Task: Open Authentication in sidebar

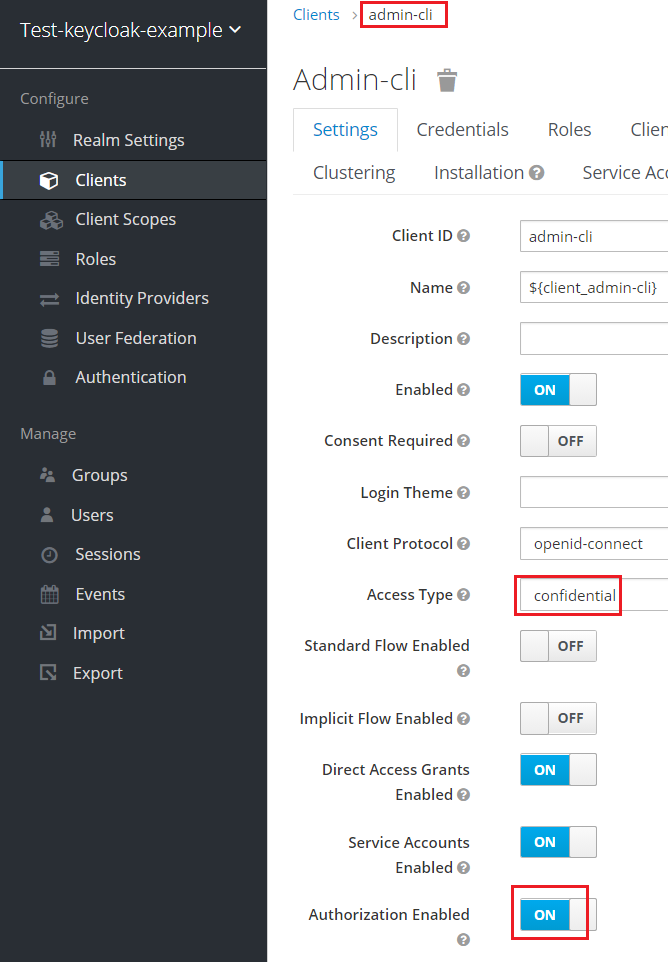Action: 133,377
